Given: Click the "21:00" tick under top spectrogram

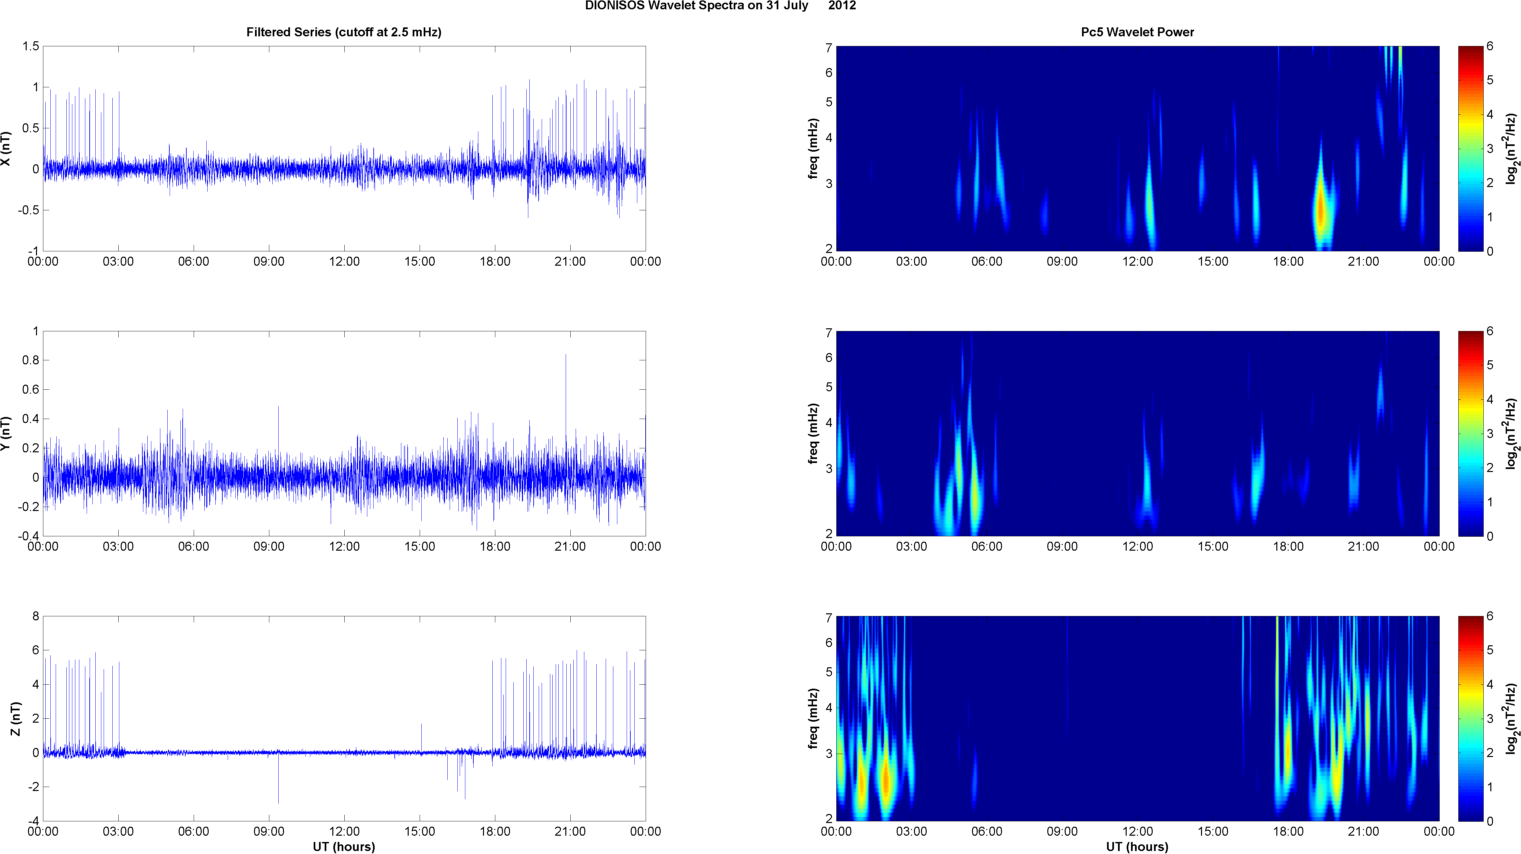Looking at the screenshot, I should pos(1363,262).
